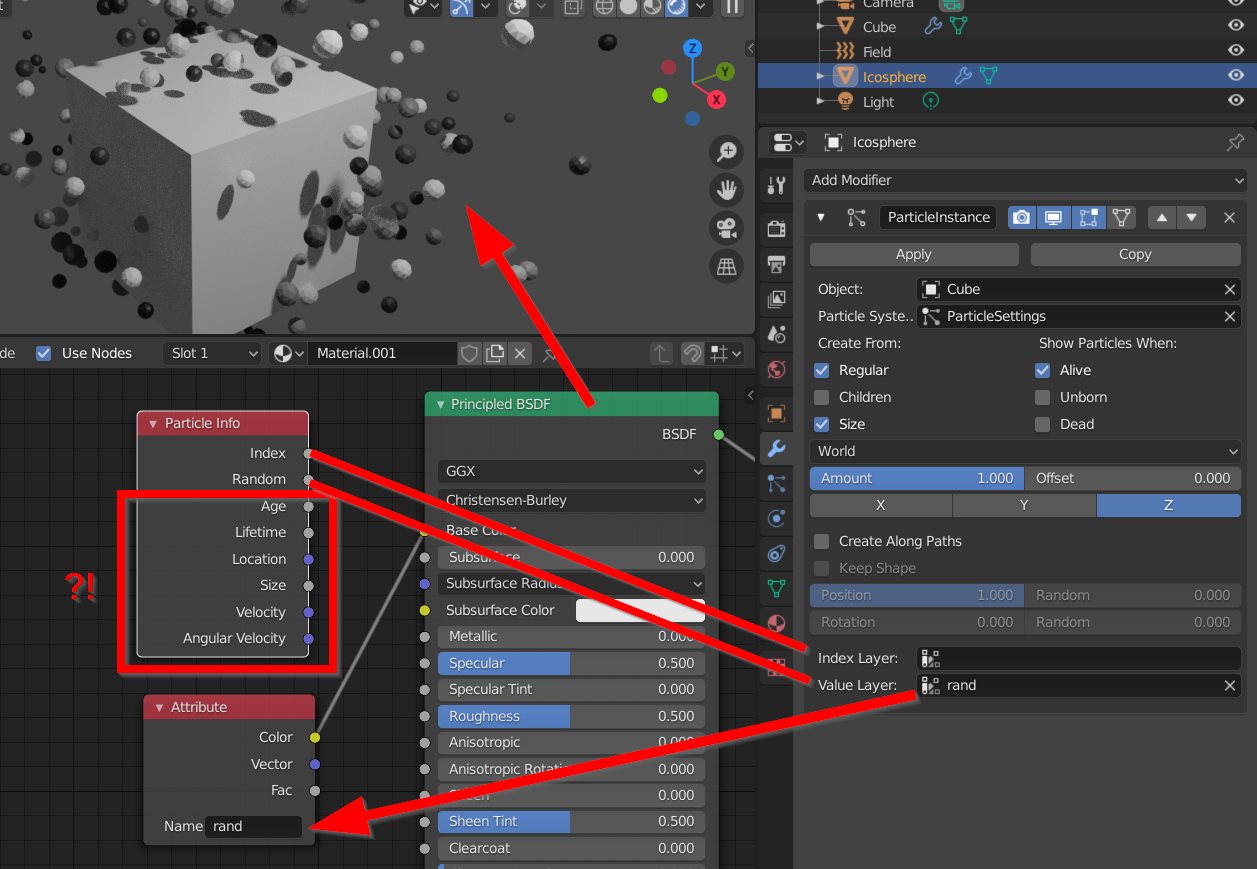Copy the ParticleInstance modifier
The height and width of the screenshot is (869, 1257).
1136,254
